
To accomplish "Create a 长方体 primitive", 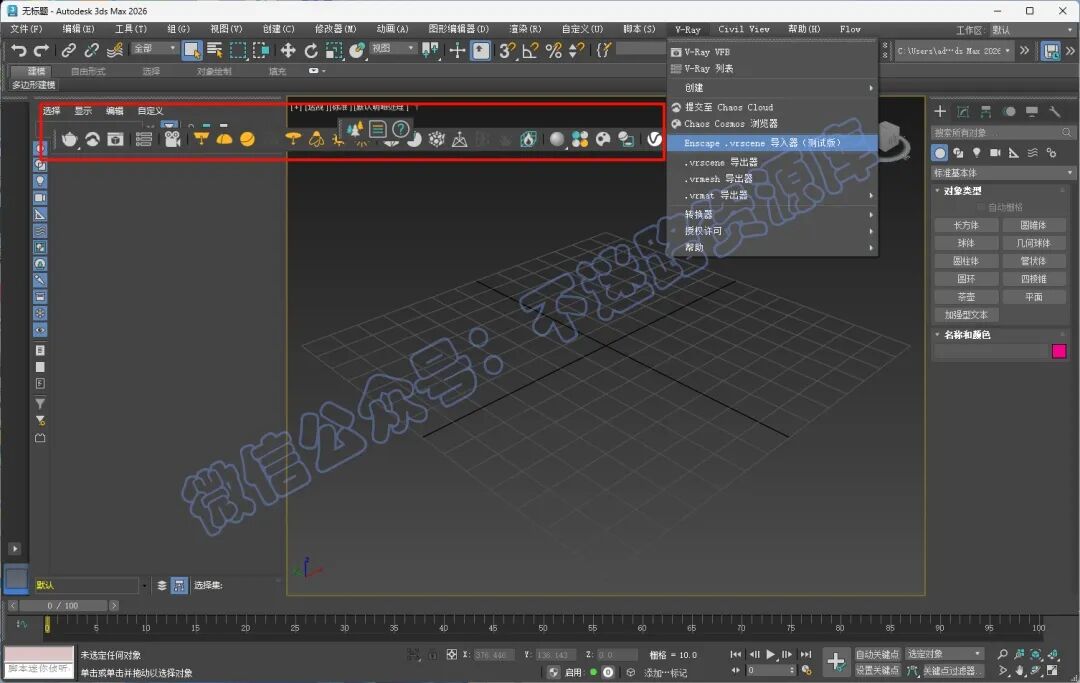I will [x=966, y=225].
